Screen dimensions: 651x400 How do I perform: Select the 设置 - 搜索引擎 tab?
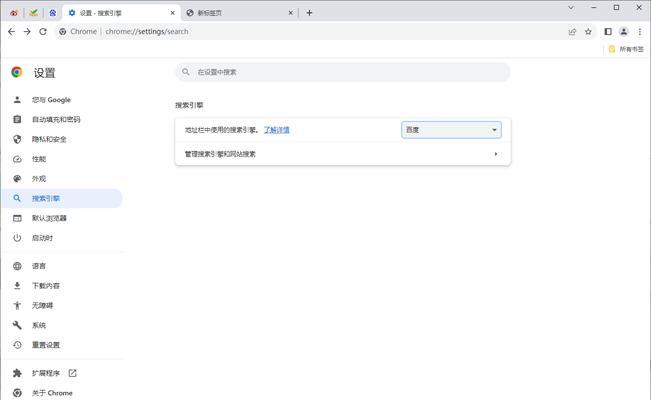click(x=122, y=13)
